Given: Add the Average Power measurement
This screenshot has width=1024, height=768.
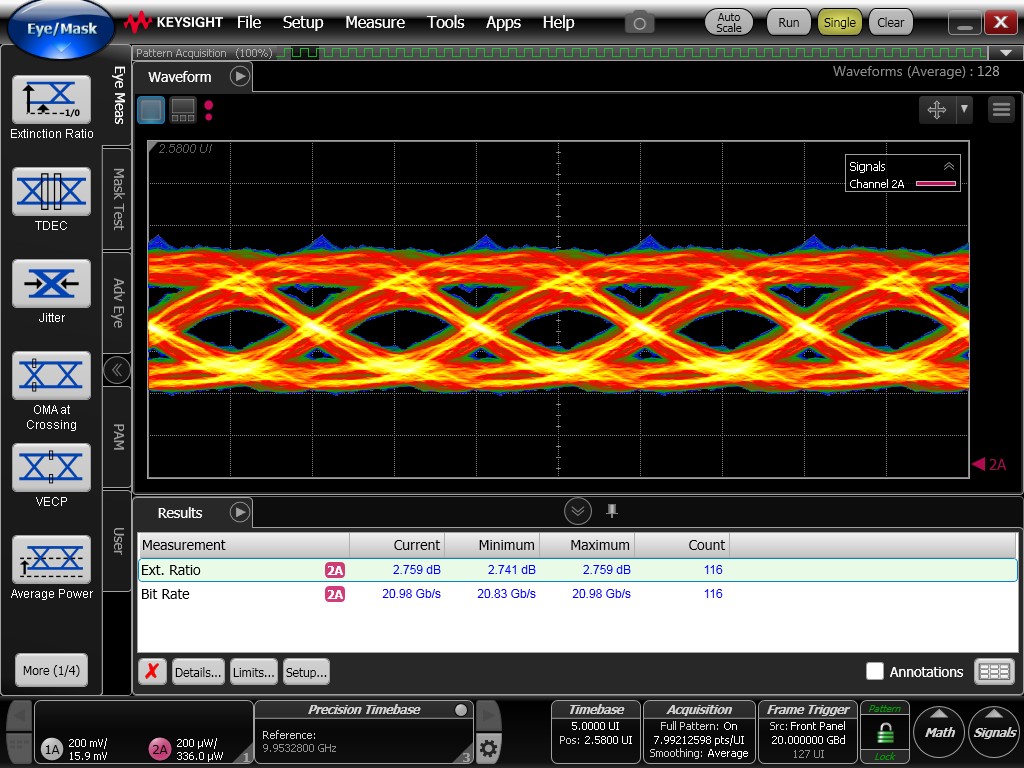Looking at the screenshot, I should click(51, 560).
